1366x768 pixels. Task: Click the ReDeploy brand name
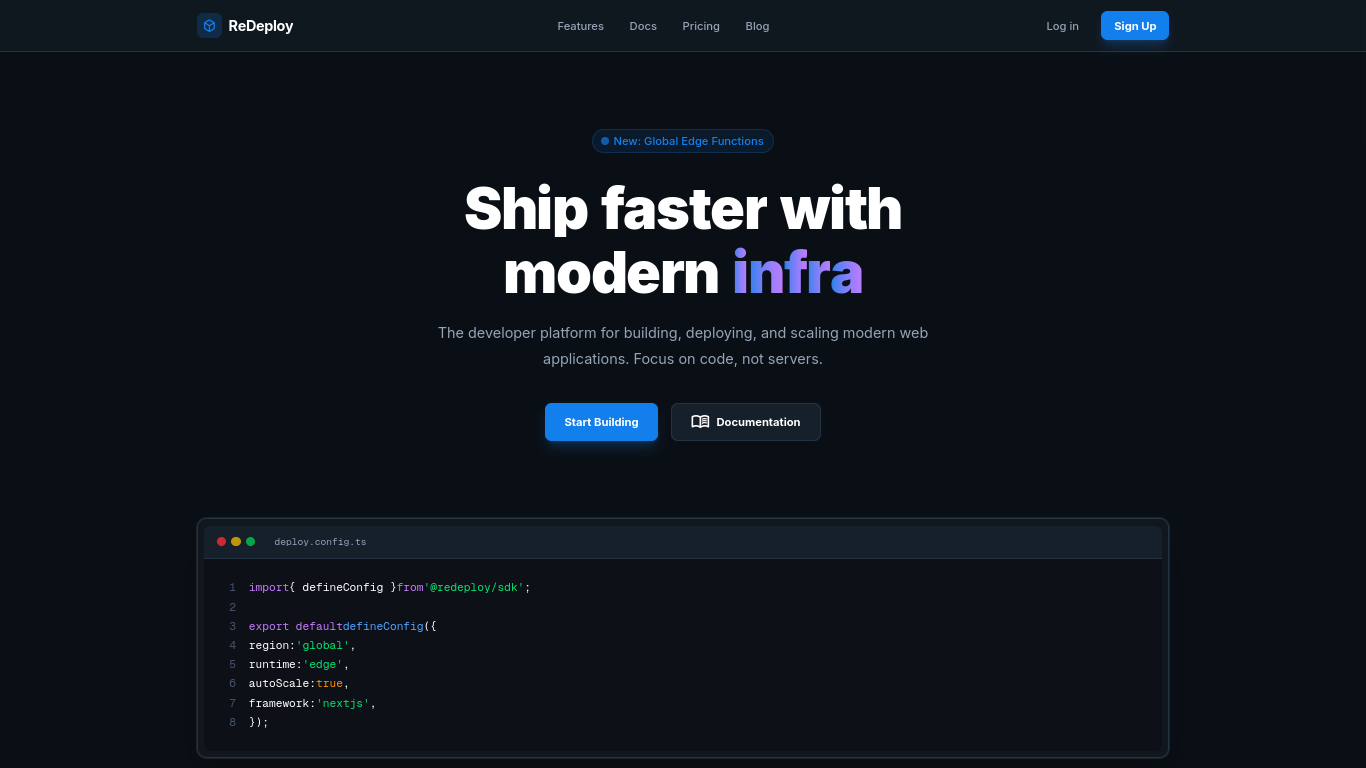coord(260,26)
